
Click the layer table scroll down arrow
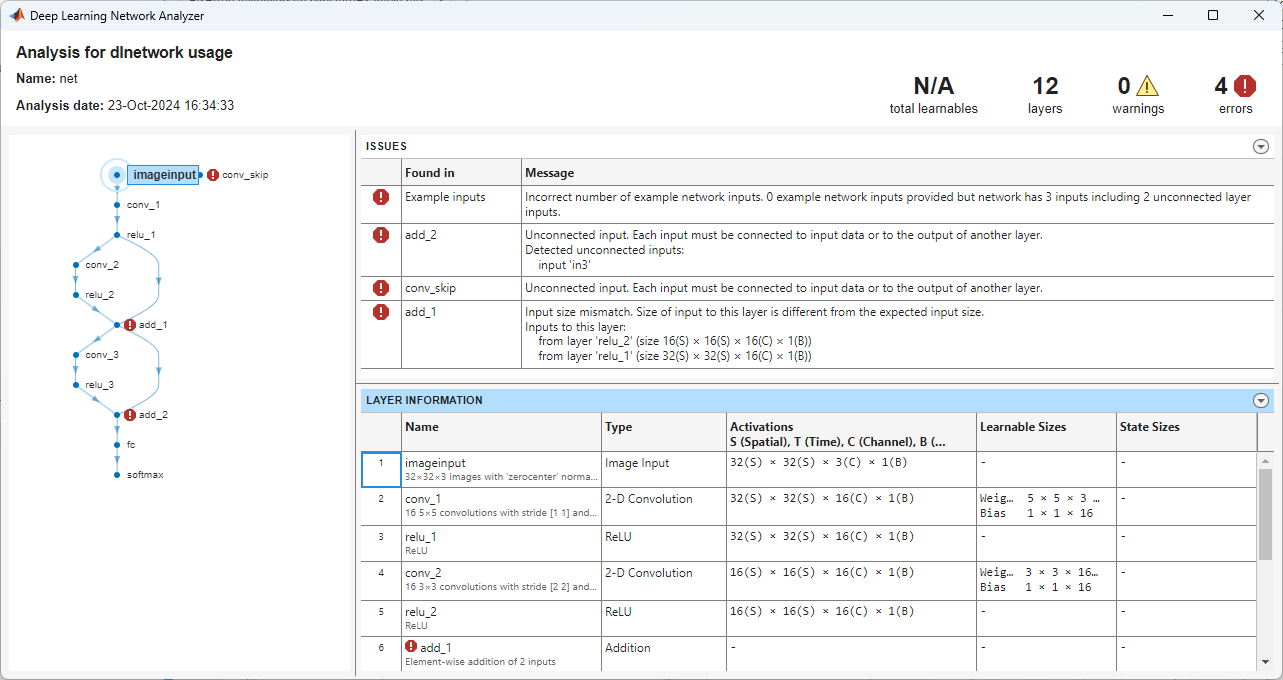[x=1265, y=661]
